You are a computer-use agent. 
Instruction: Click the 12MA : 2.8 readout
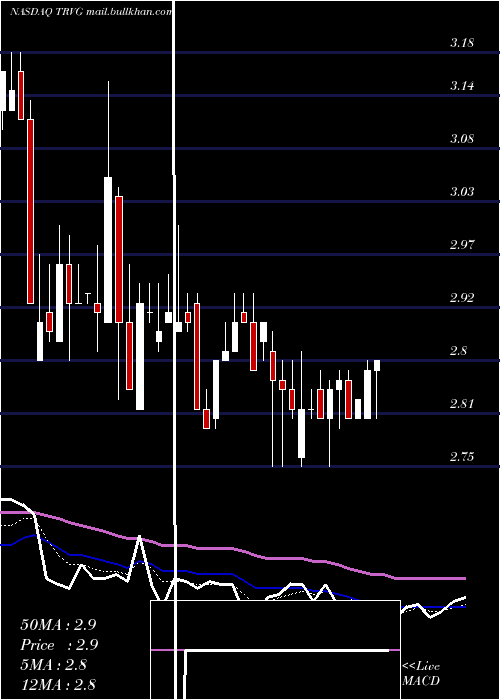58,685
